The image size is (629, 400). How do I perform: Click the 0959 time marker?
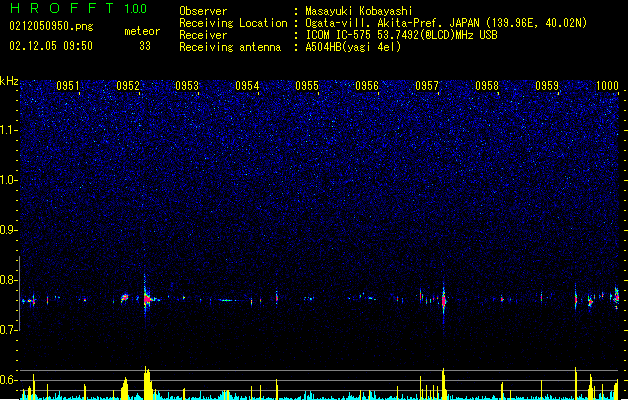[547, 86]
